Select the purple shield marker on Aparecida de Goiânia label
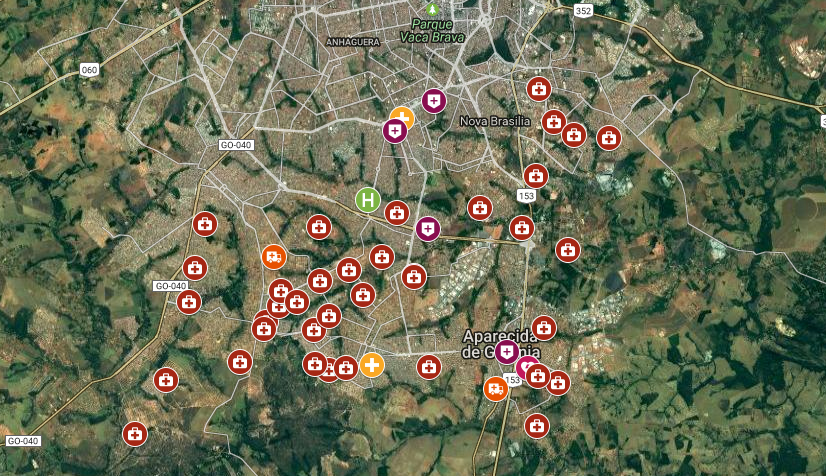 pyautogui.click(x=507, y=352)
